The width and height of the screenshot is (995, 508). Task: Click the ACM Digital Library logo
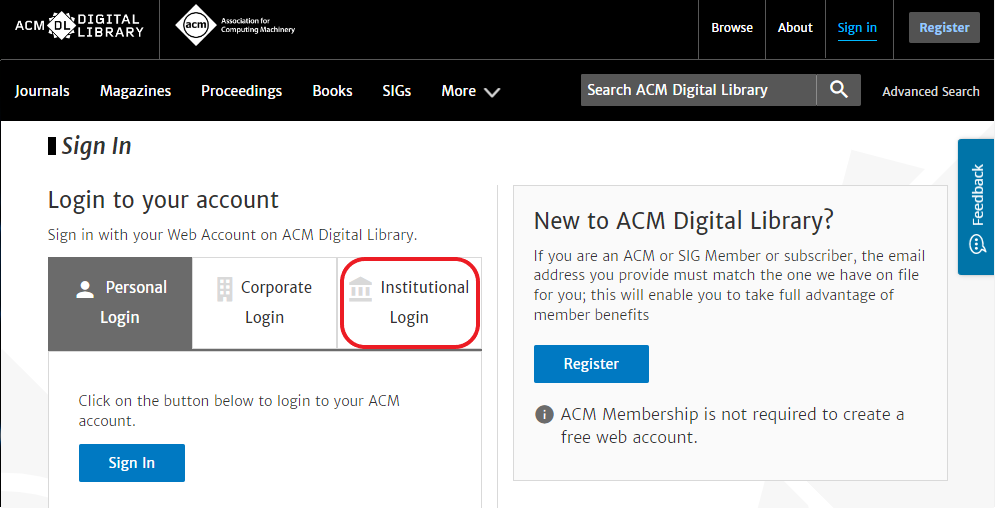tap(79, 26)
